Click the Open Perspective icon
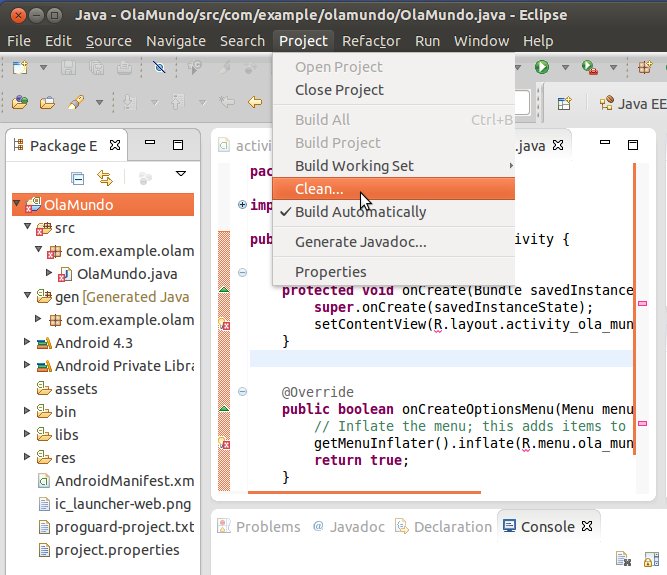 coord(564,103)
